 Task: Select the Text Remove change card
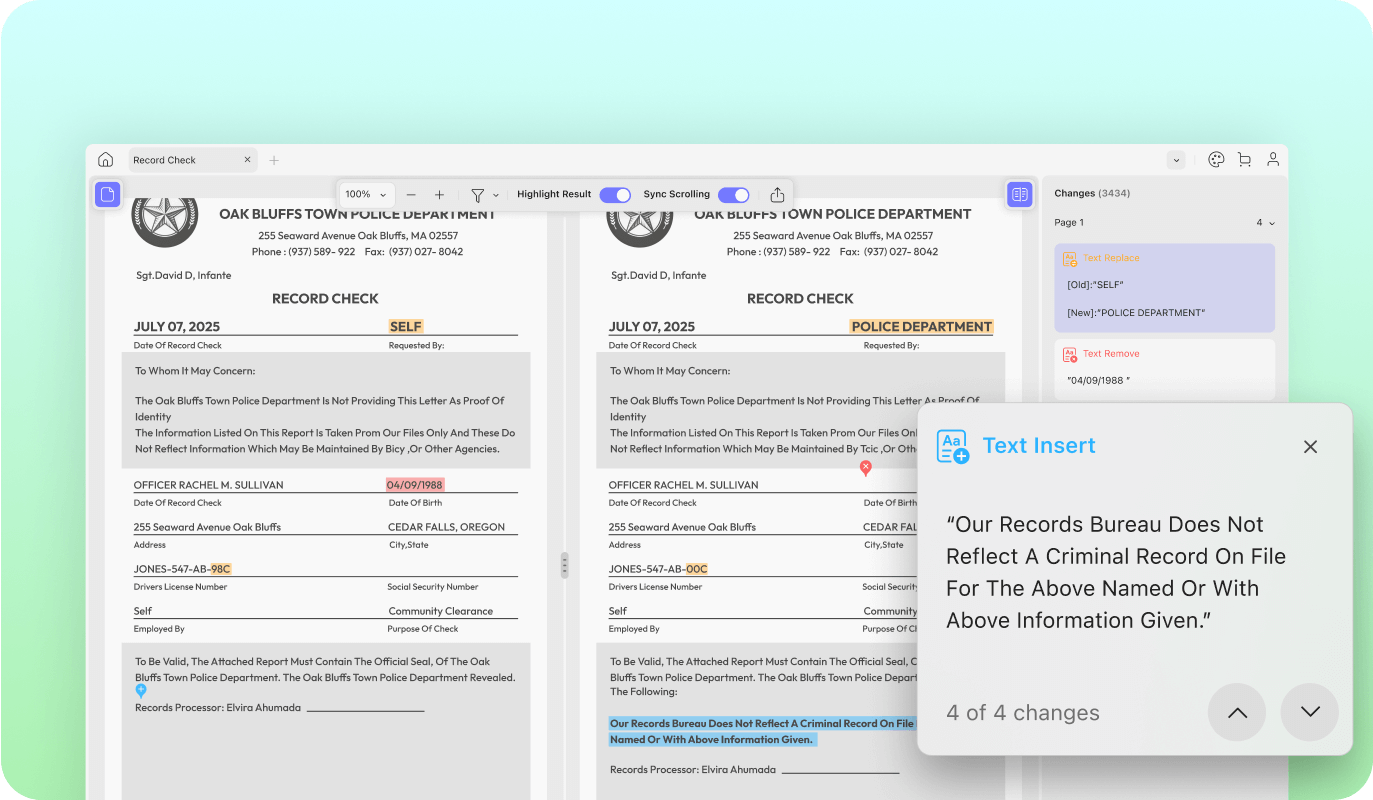click(1165, 370)
